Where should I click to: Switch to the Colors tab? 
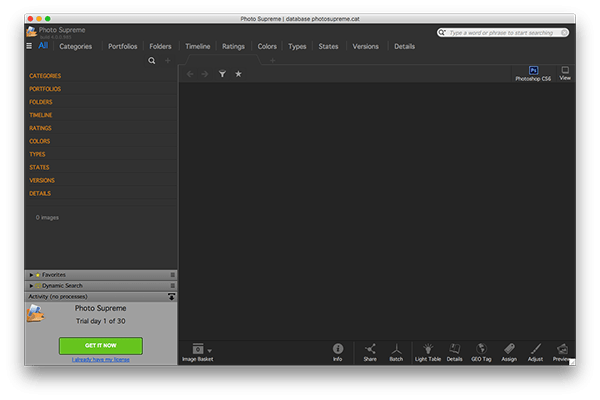tap(267, 46)
